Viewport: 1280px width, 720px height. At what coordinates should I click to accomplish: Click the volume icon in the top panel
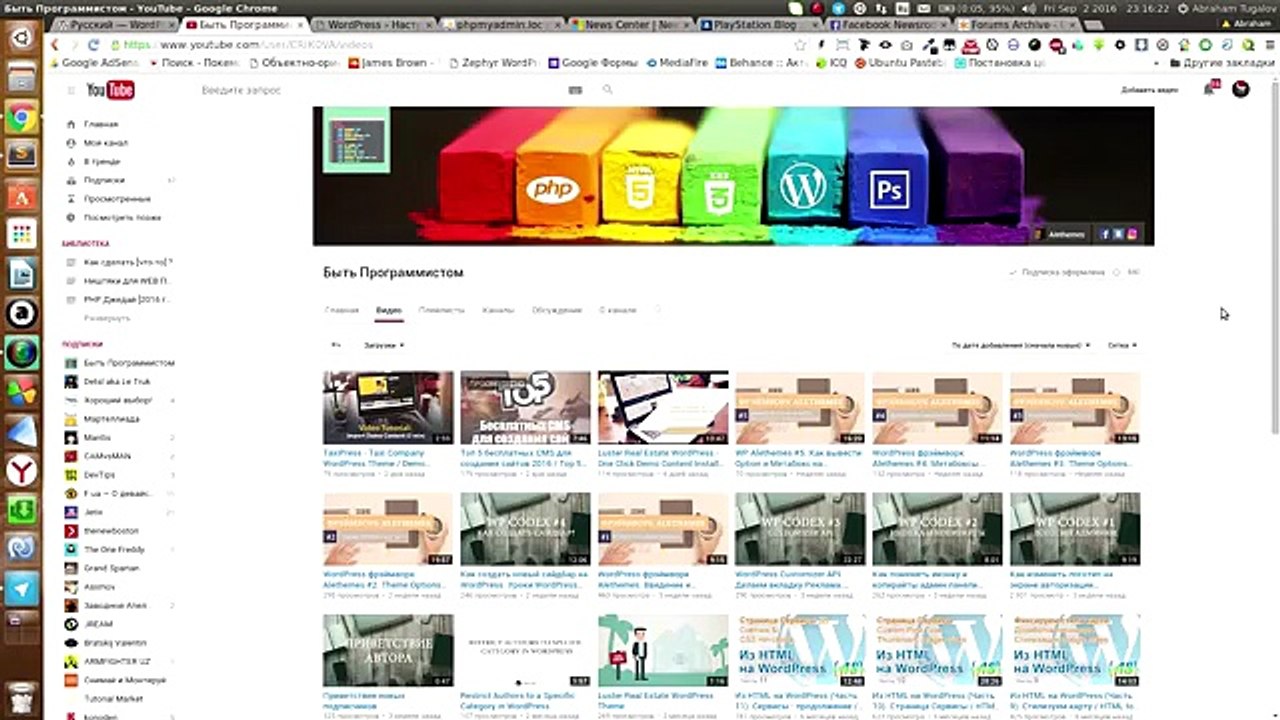coord(1031,8)
